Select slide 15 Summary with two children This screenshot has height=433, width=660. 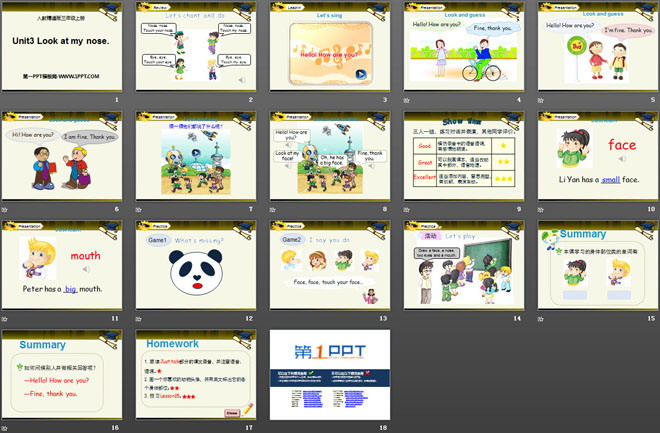click(598, 265)
